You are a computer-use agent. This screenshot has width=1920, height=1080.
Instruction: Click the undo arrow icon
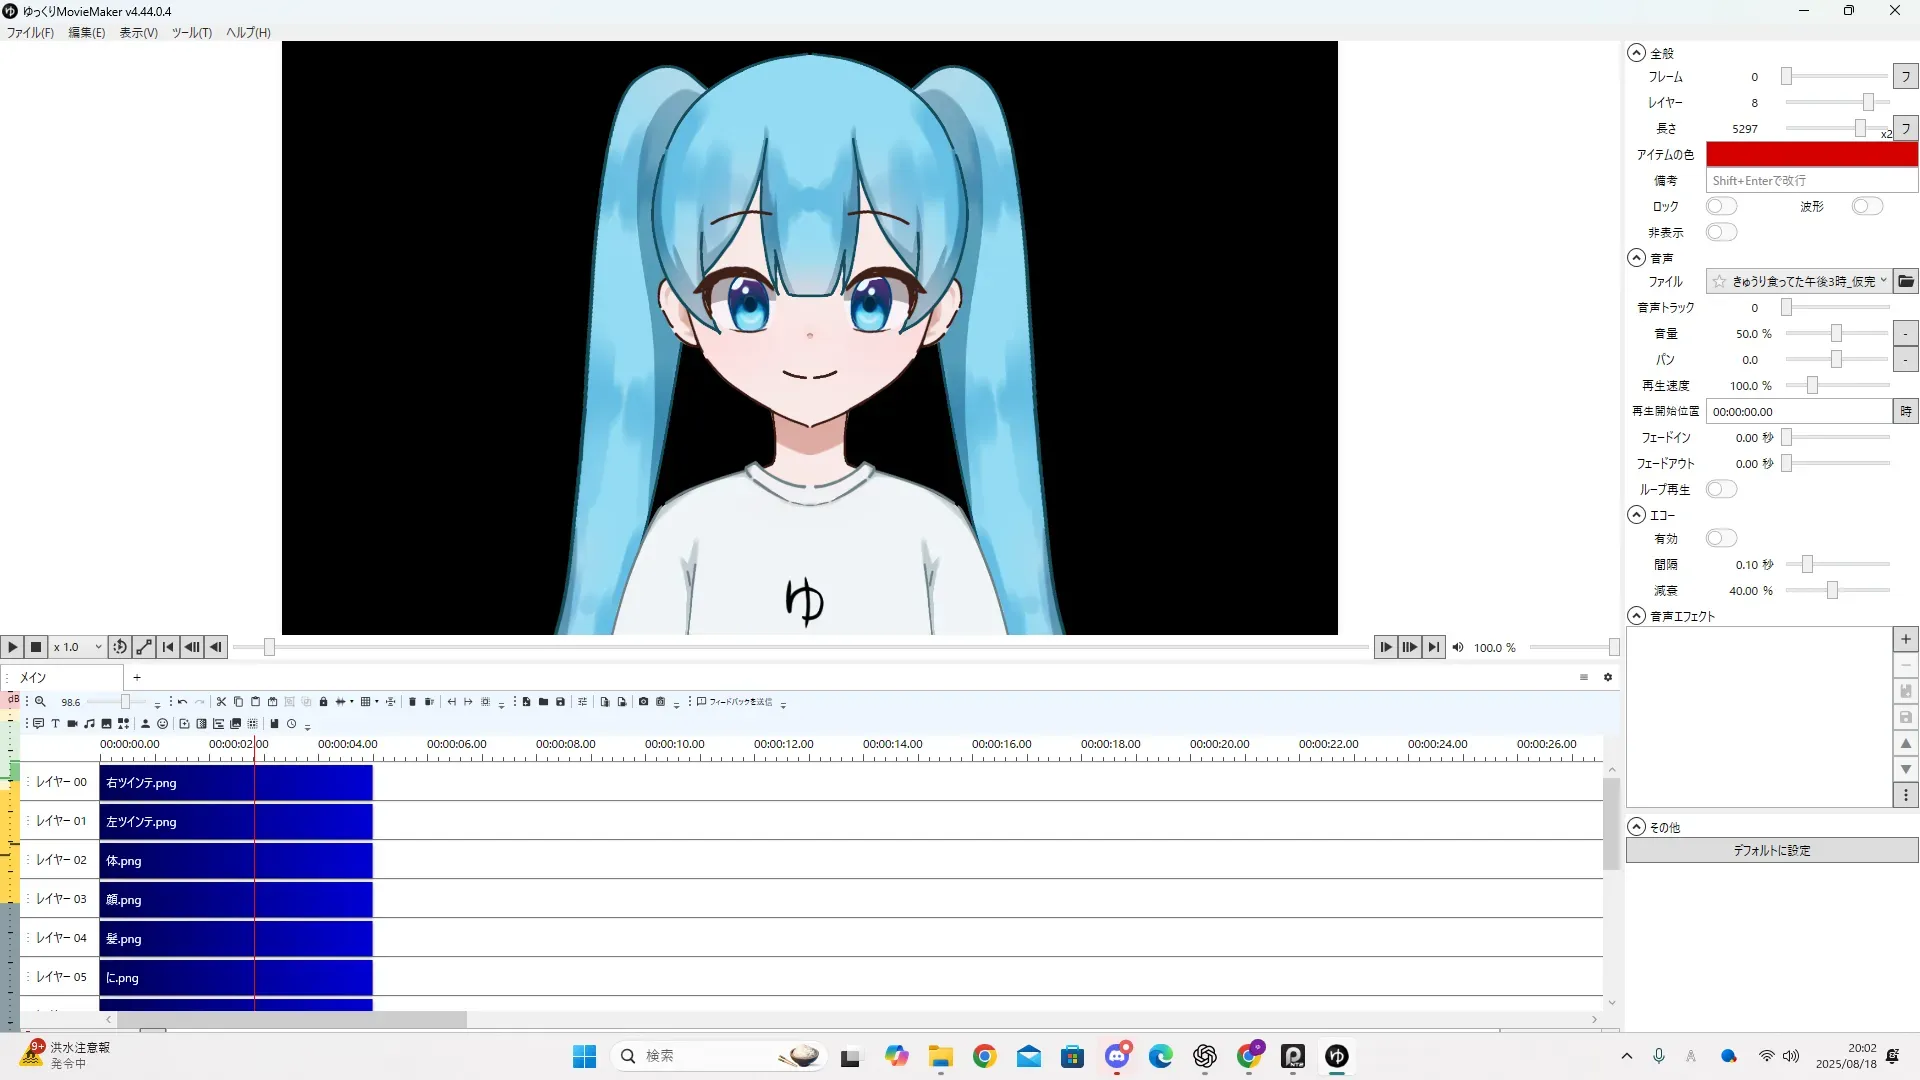(182, 702)
